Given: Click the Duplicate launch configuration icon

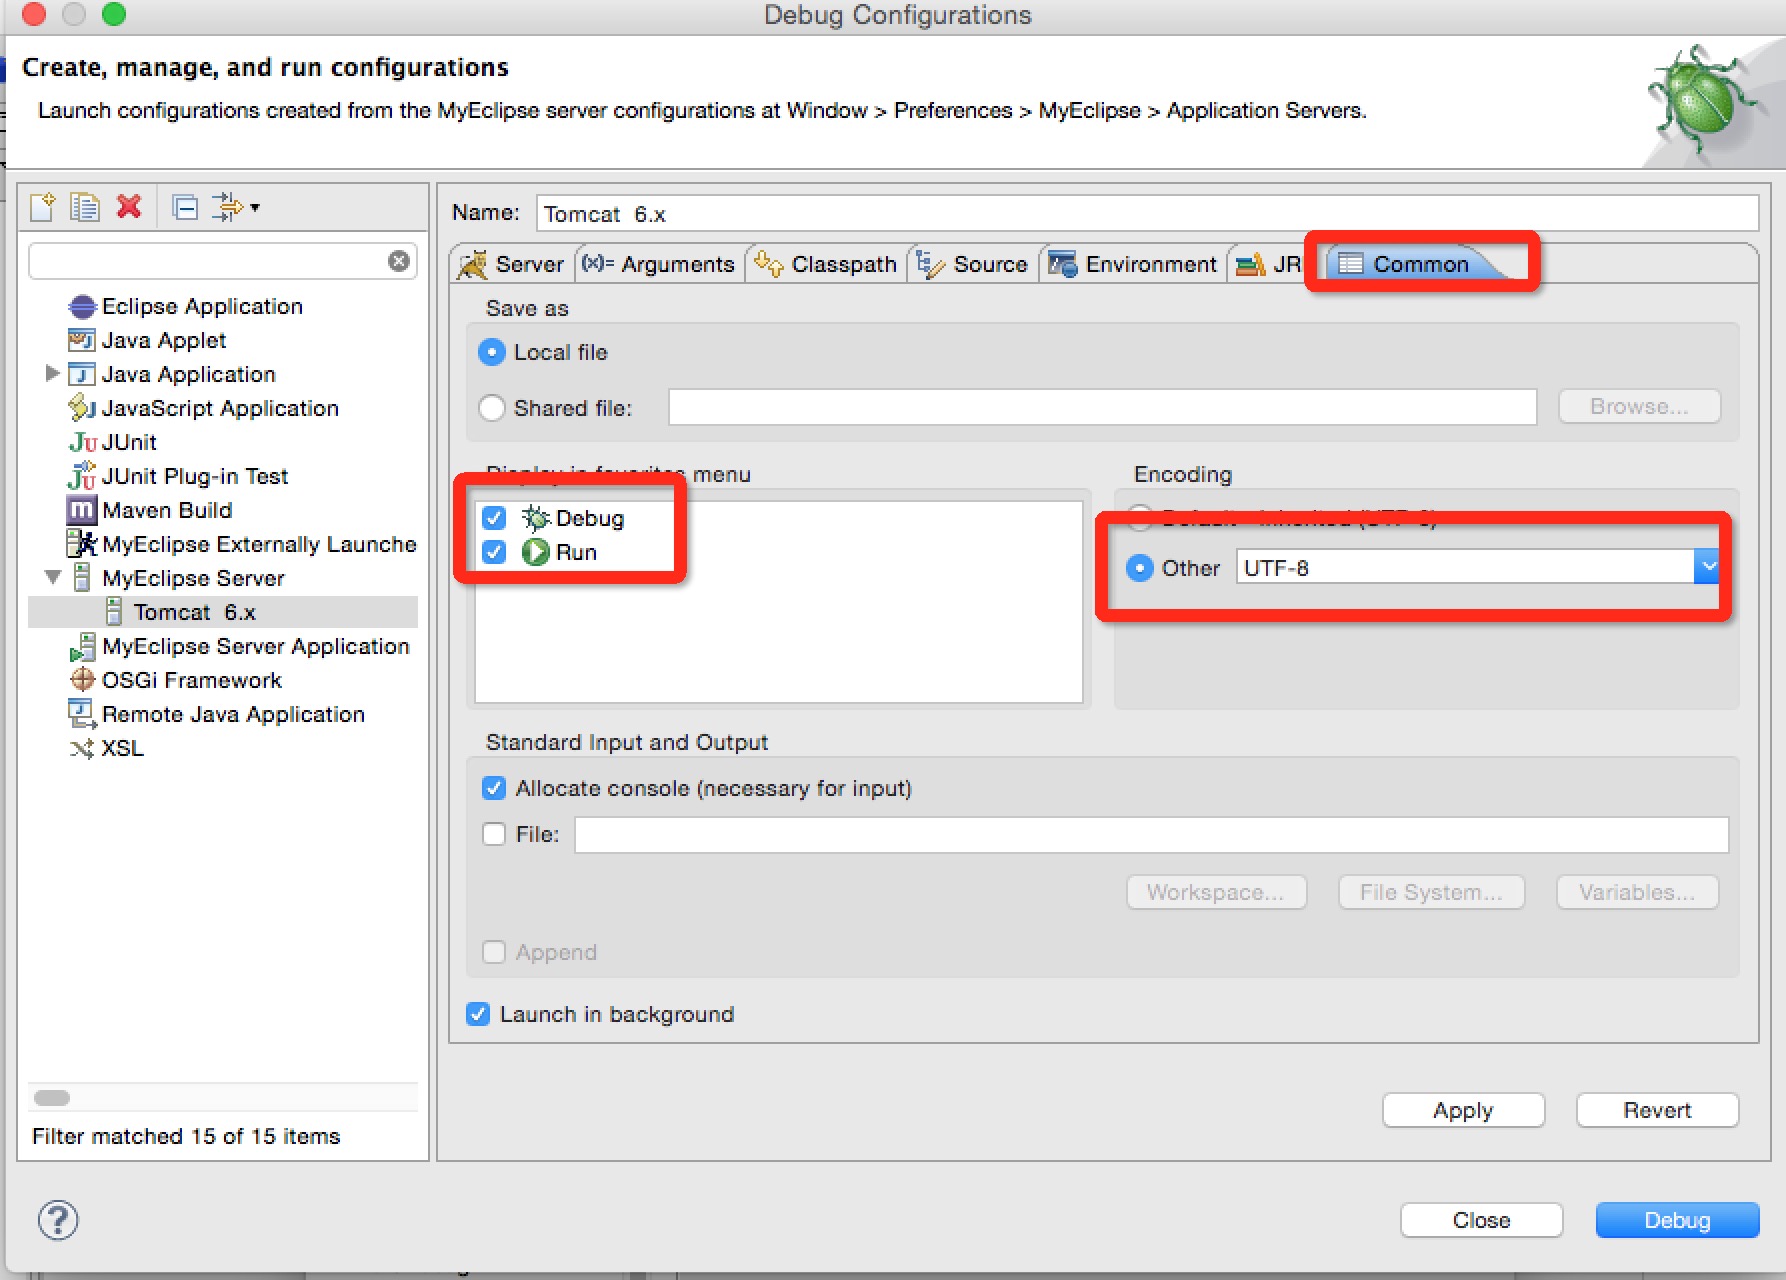Looking at the screenshot, I should tap(85, 207).
